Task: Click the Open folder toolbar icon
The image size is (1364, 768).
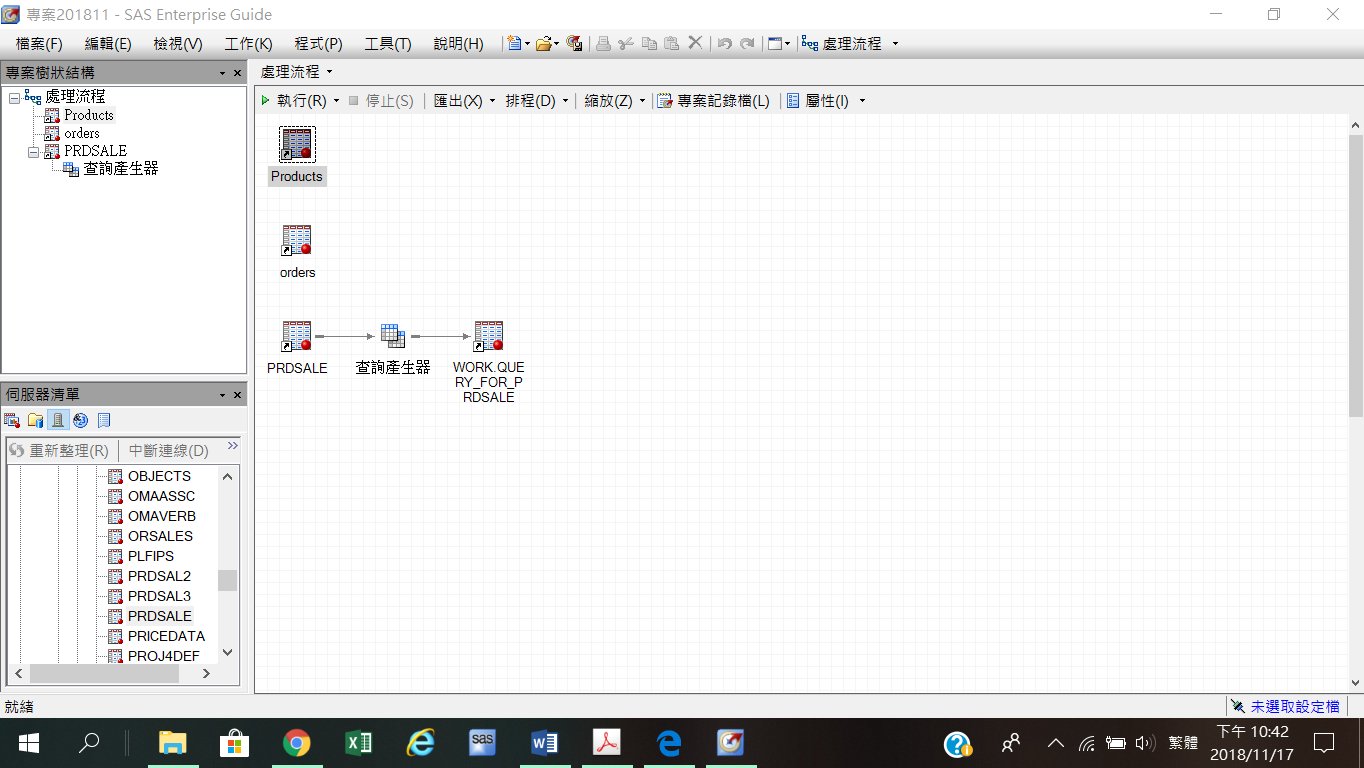Action: 543,43
